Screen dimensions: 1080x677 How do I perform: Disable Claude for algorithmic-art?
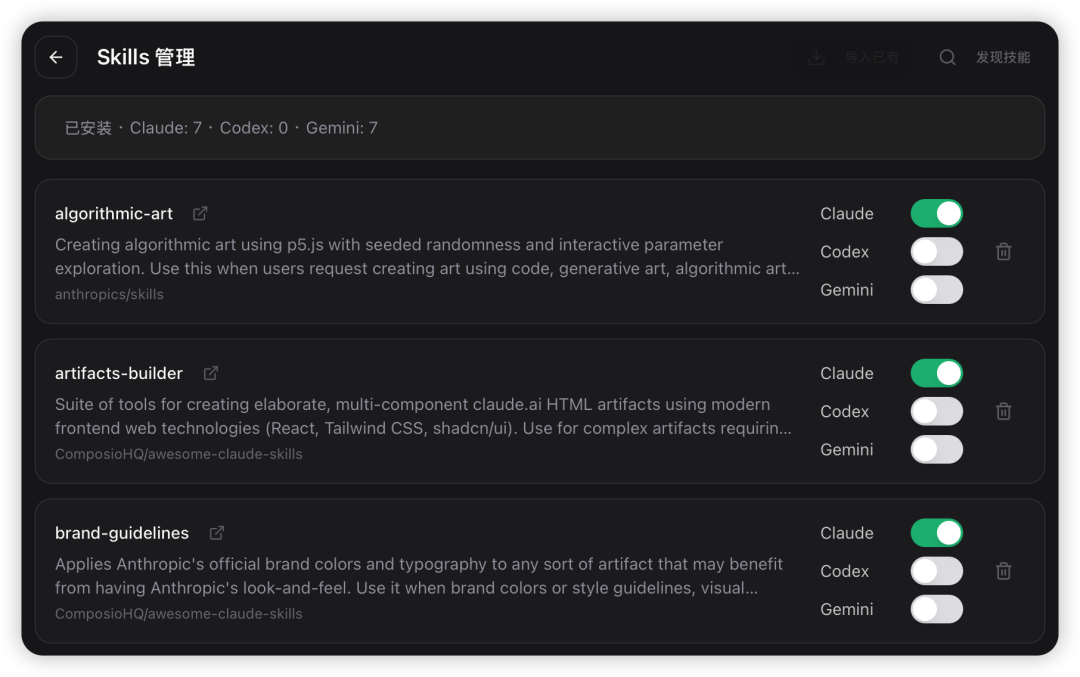tap(936, 214)
